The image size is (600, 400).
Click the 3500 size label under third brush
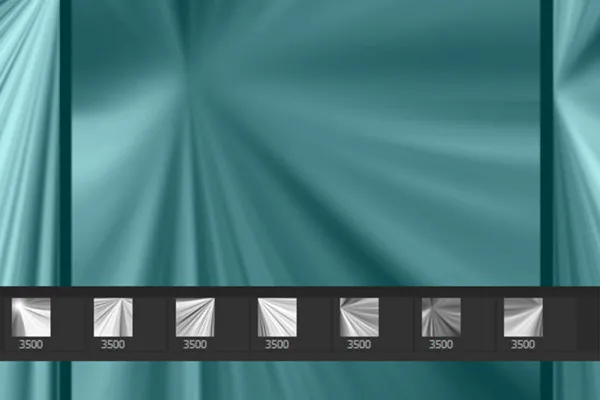click(195, 344)
